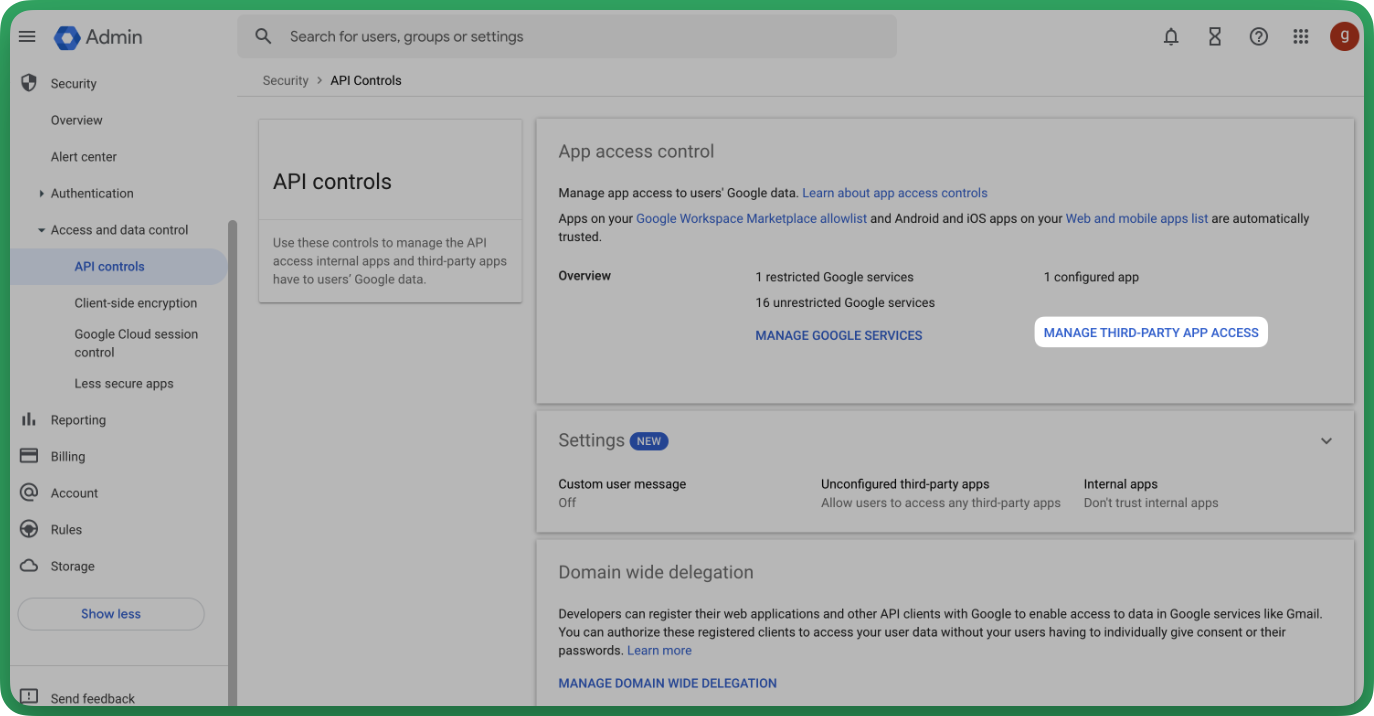Go to Reporting section
Screen dimensions: 1374x716
click(x=78, y=420)
